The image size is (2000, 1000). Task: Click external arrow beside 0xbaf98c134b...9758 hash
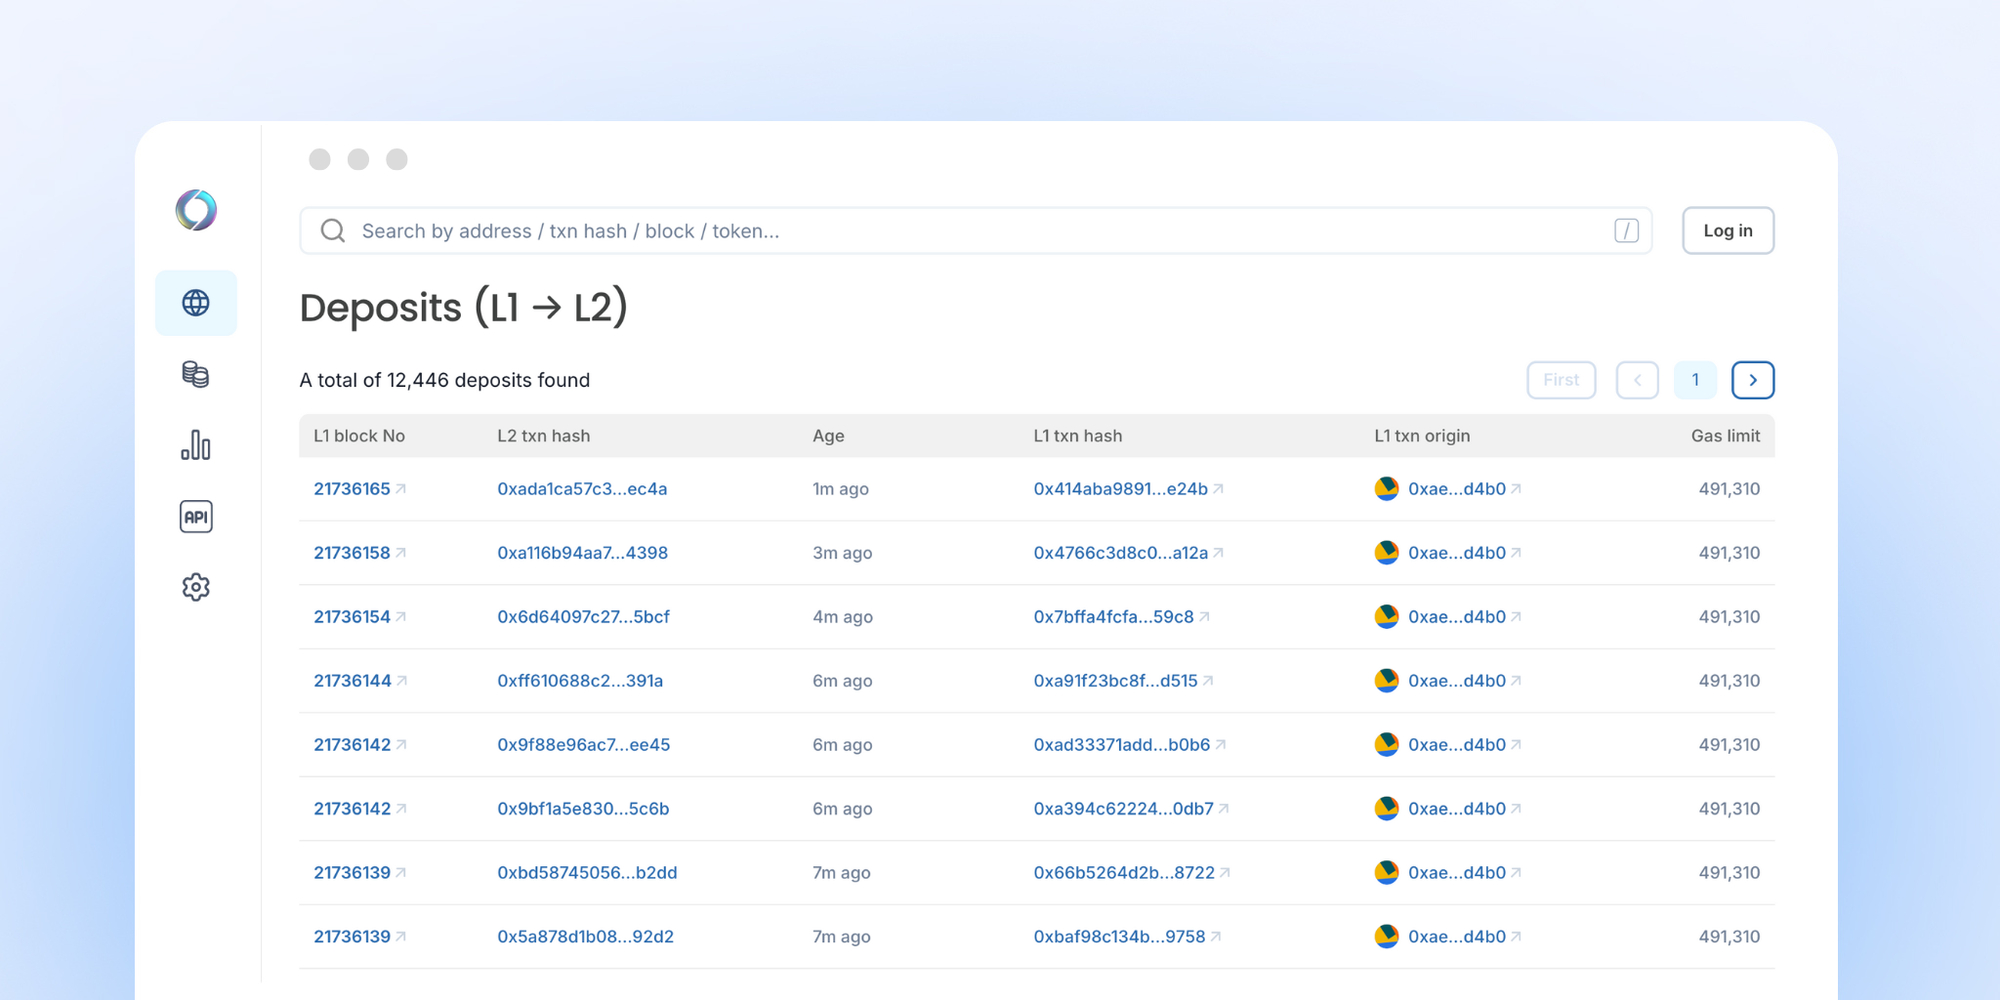coord(1216,937)
